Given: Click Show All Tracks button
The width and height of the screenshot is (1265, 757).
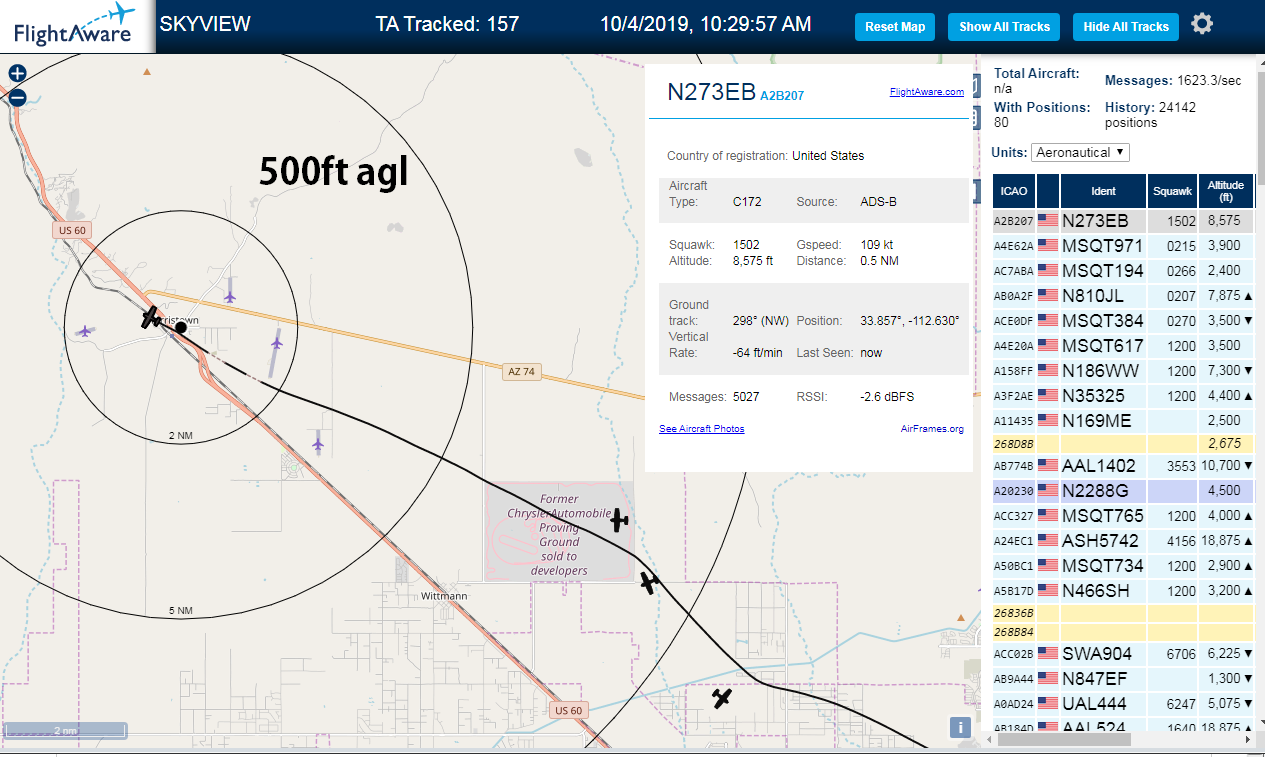Looking at the screenshot, I should (x=1004, y=27).
